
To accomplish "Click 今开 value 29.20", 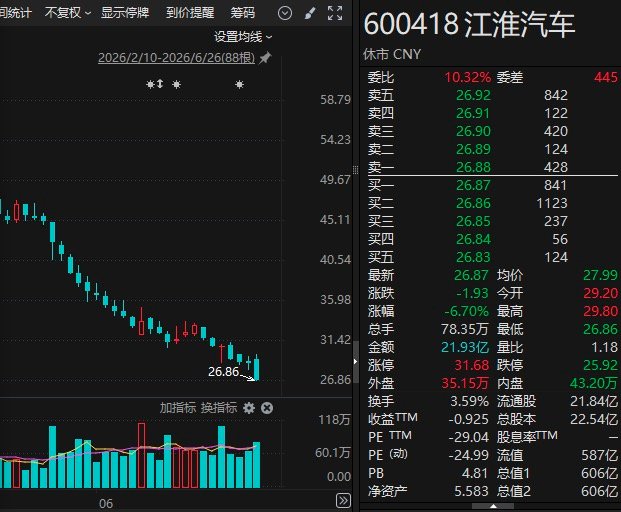I will (600, 293).
